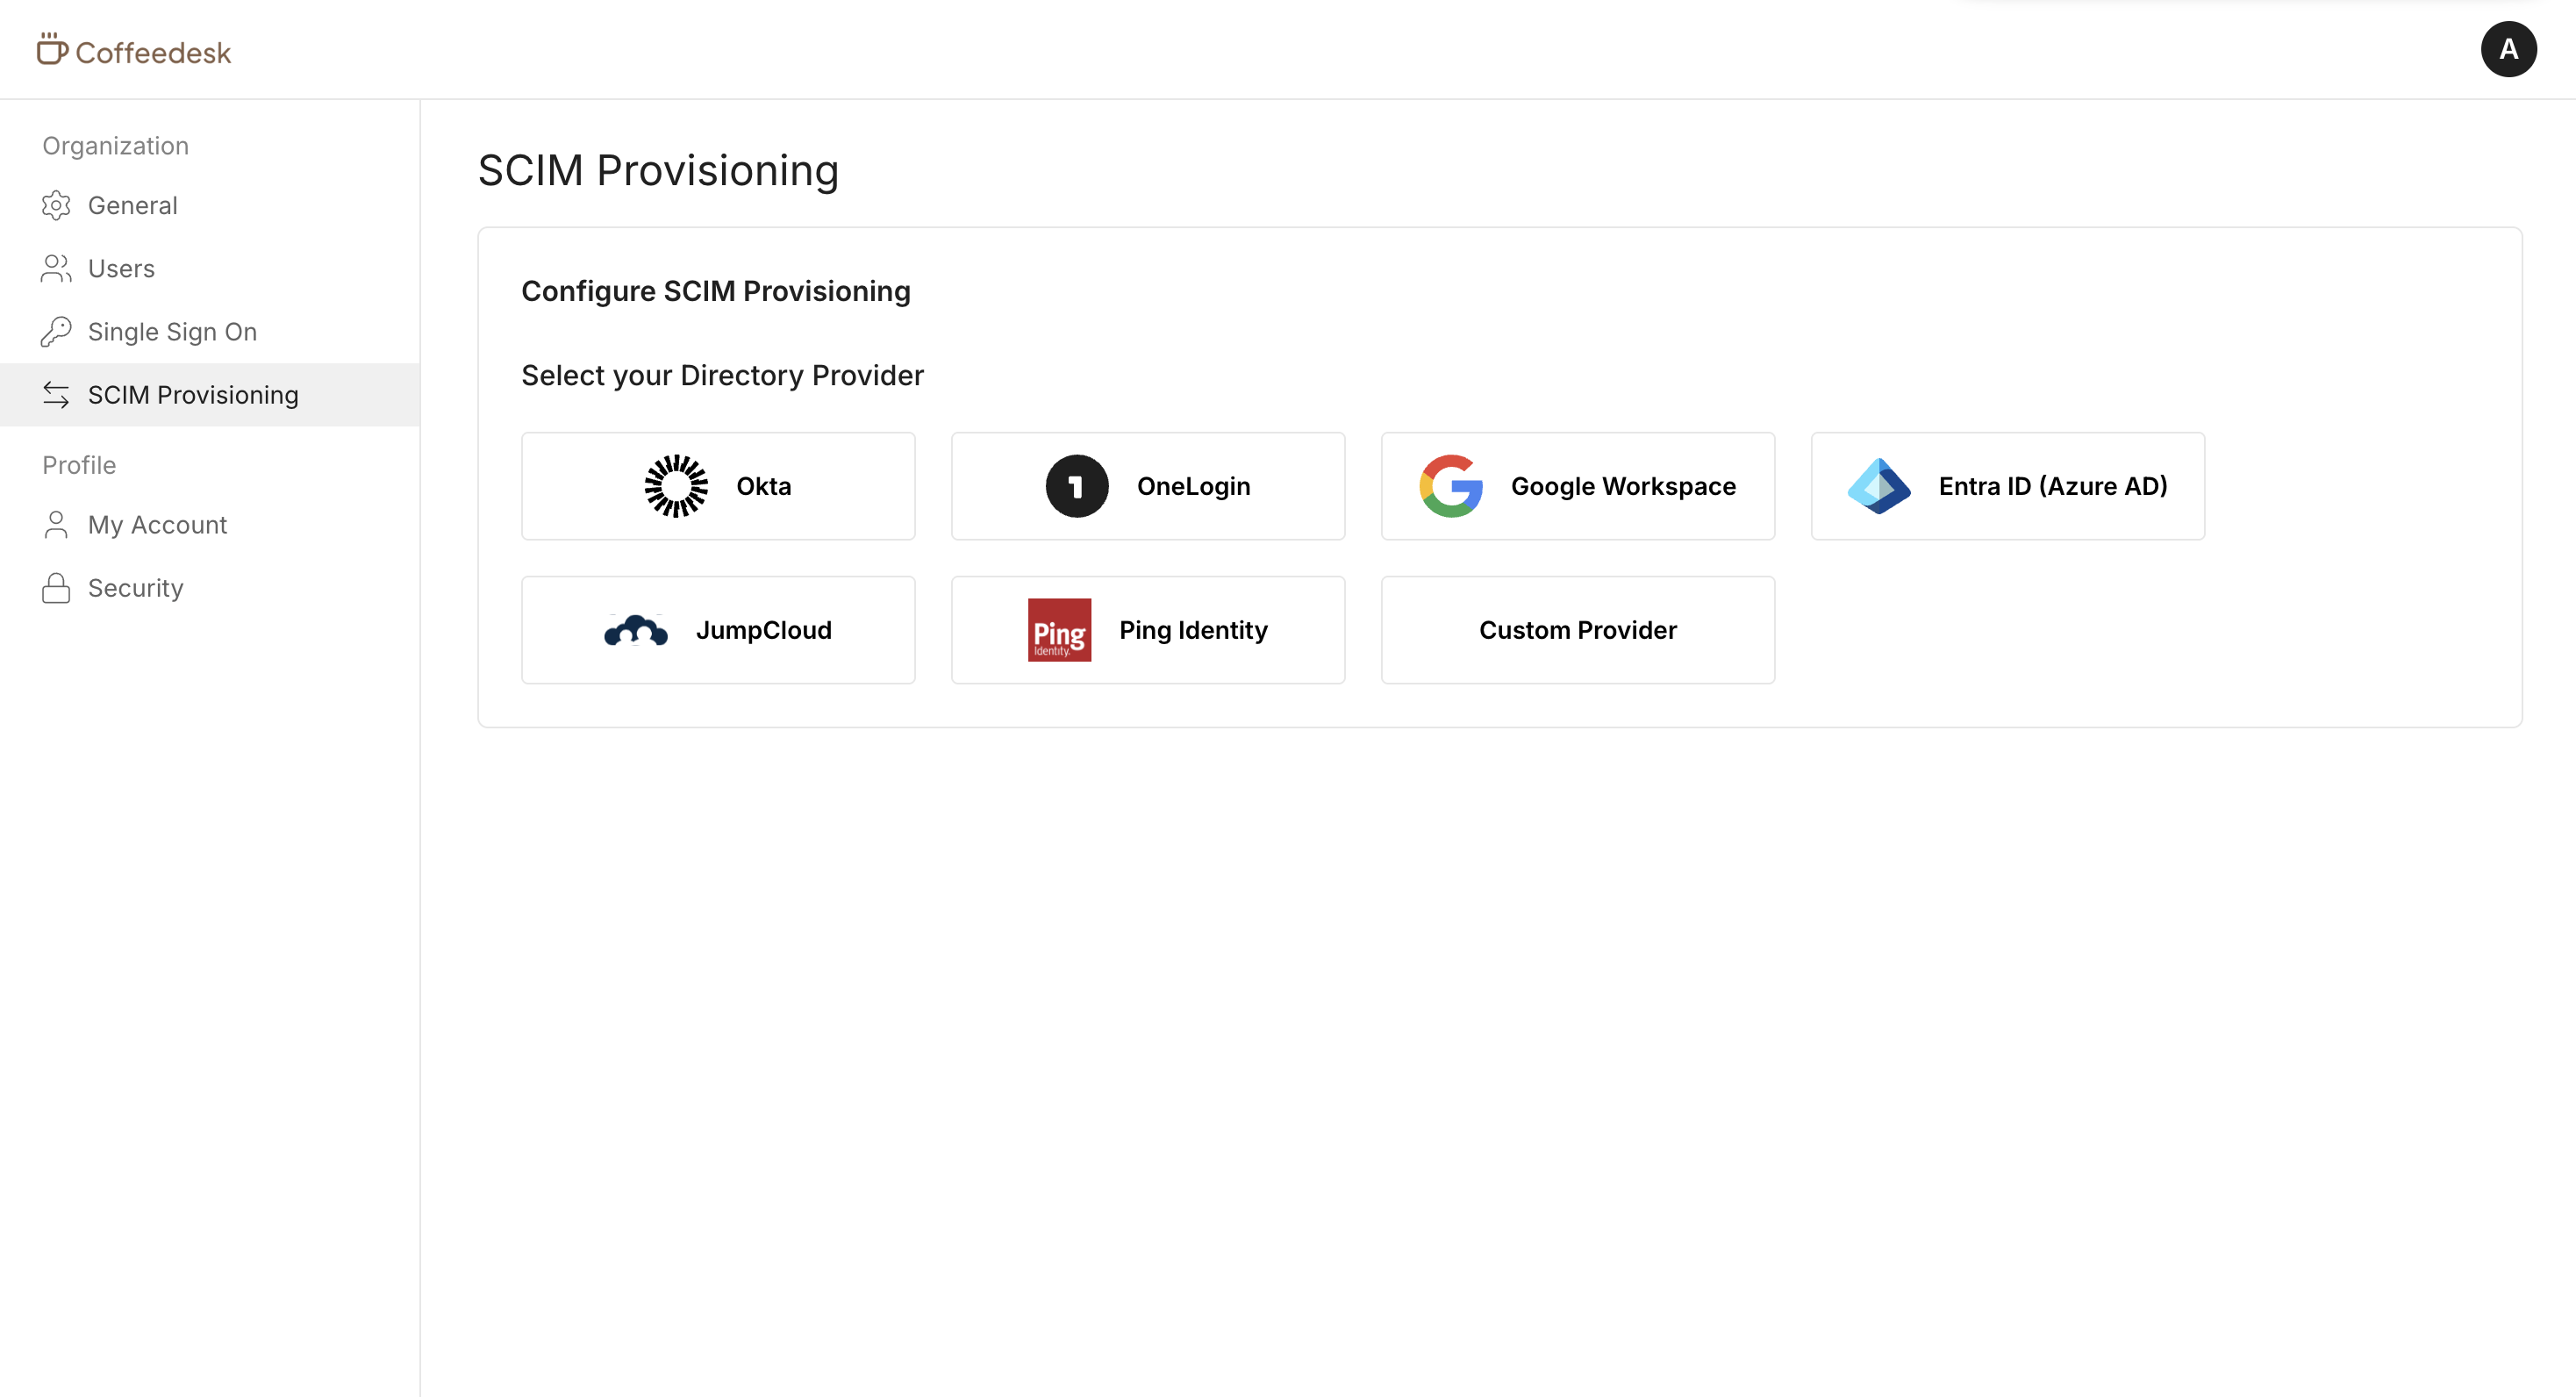Go to the Users section

pyautogui.click(x=121, y=268)
